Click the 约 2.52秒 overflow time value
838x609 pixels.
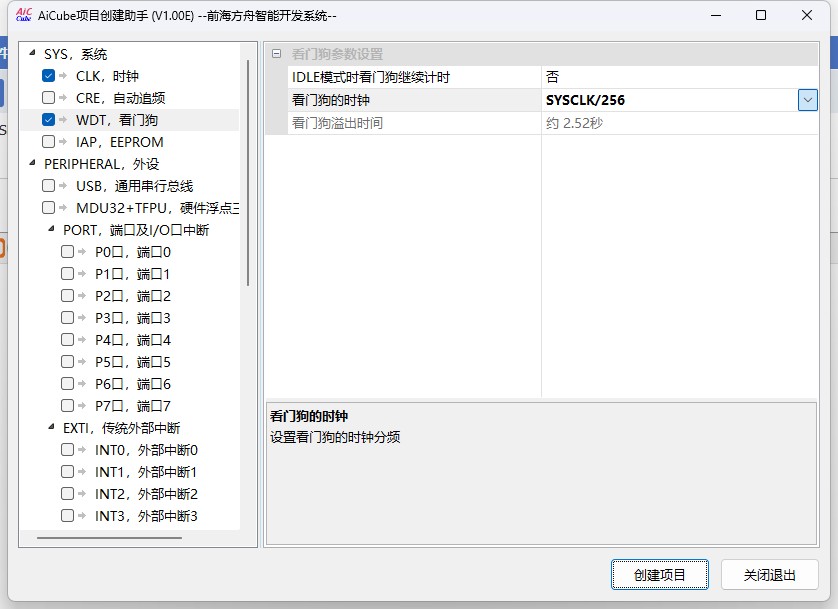click(x=575, y=123)
